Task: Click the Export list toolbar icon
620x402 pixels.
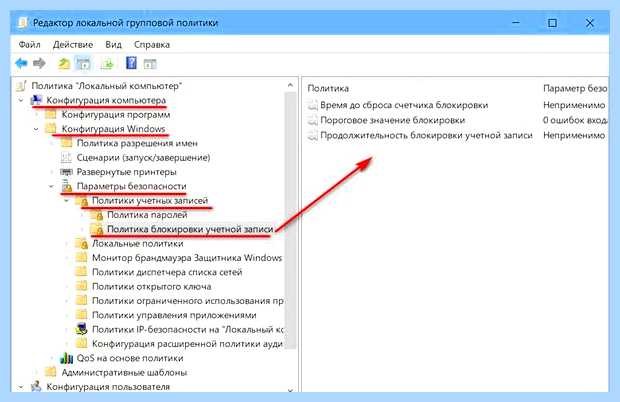Action: click(x=107, y=63)
